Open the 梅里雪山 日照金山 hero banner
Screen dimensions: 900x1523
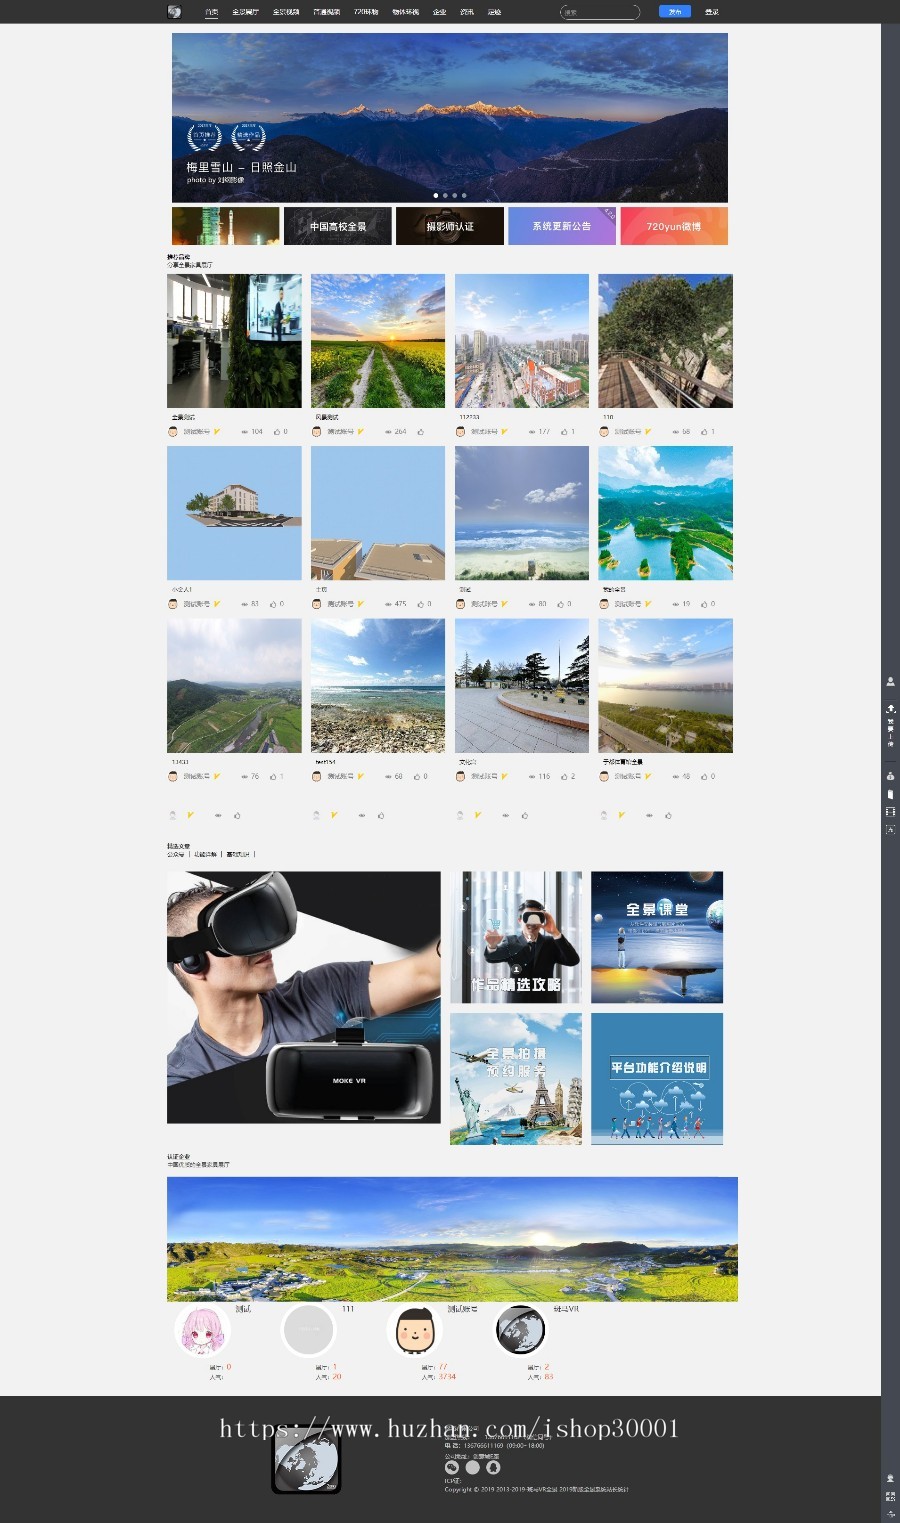(x=450, y=118)
